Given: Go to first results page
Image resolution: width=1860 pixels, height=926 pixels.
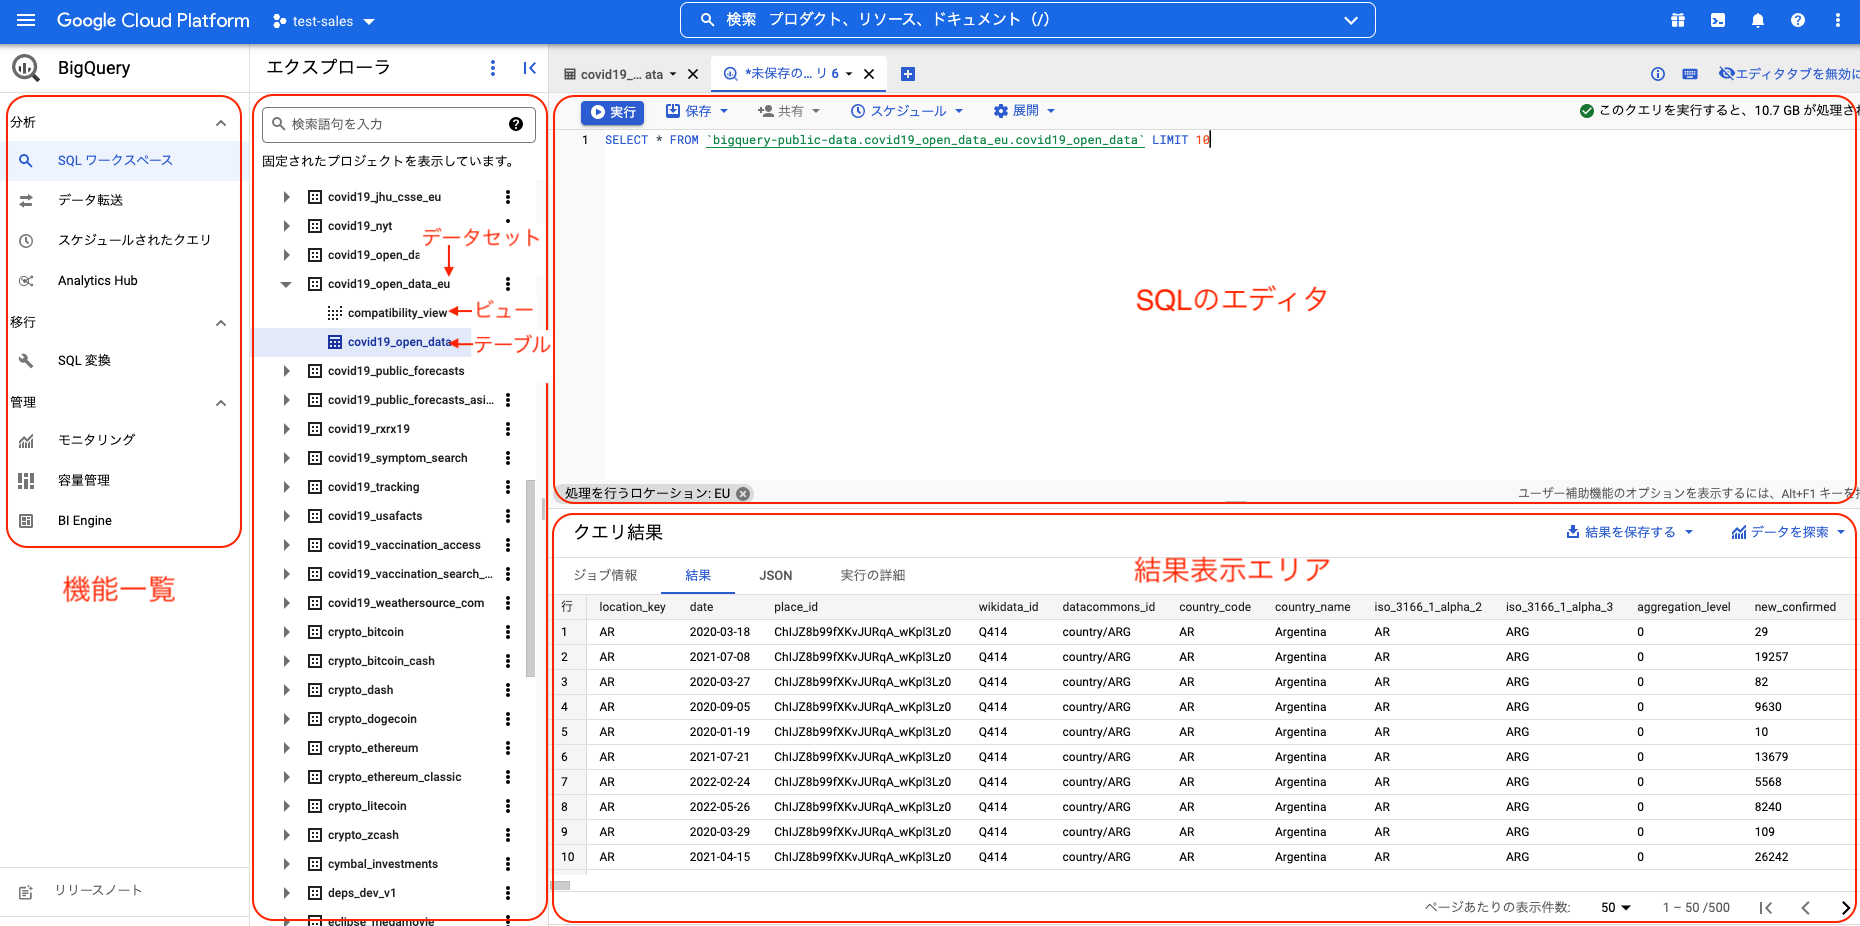Looking at the screenshot, I should click(x=1766, y=908).
